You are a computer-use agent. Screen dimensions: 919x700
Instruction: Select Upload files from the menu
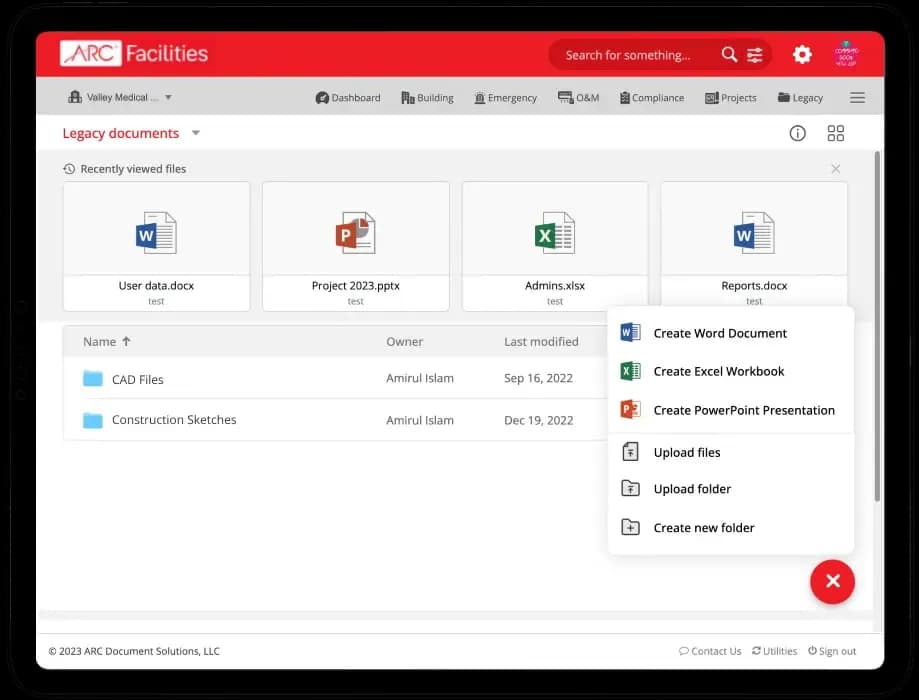point(687,452)
